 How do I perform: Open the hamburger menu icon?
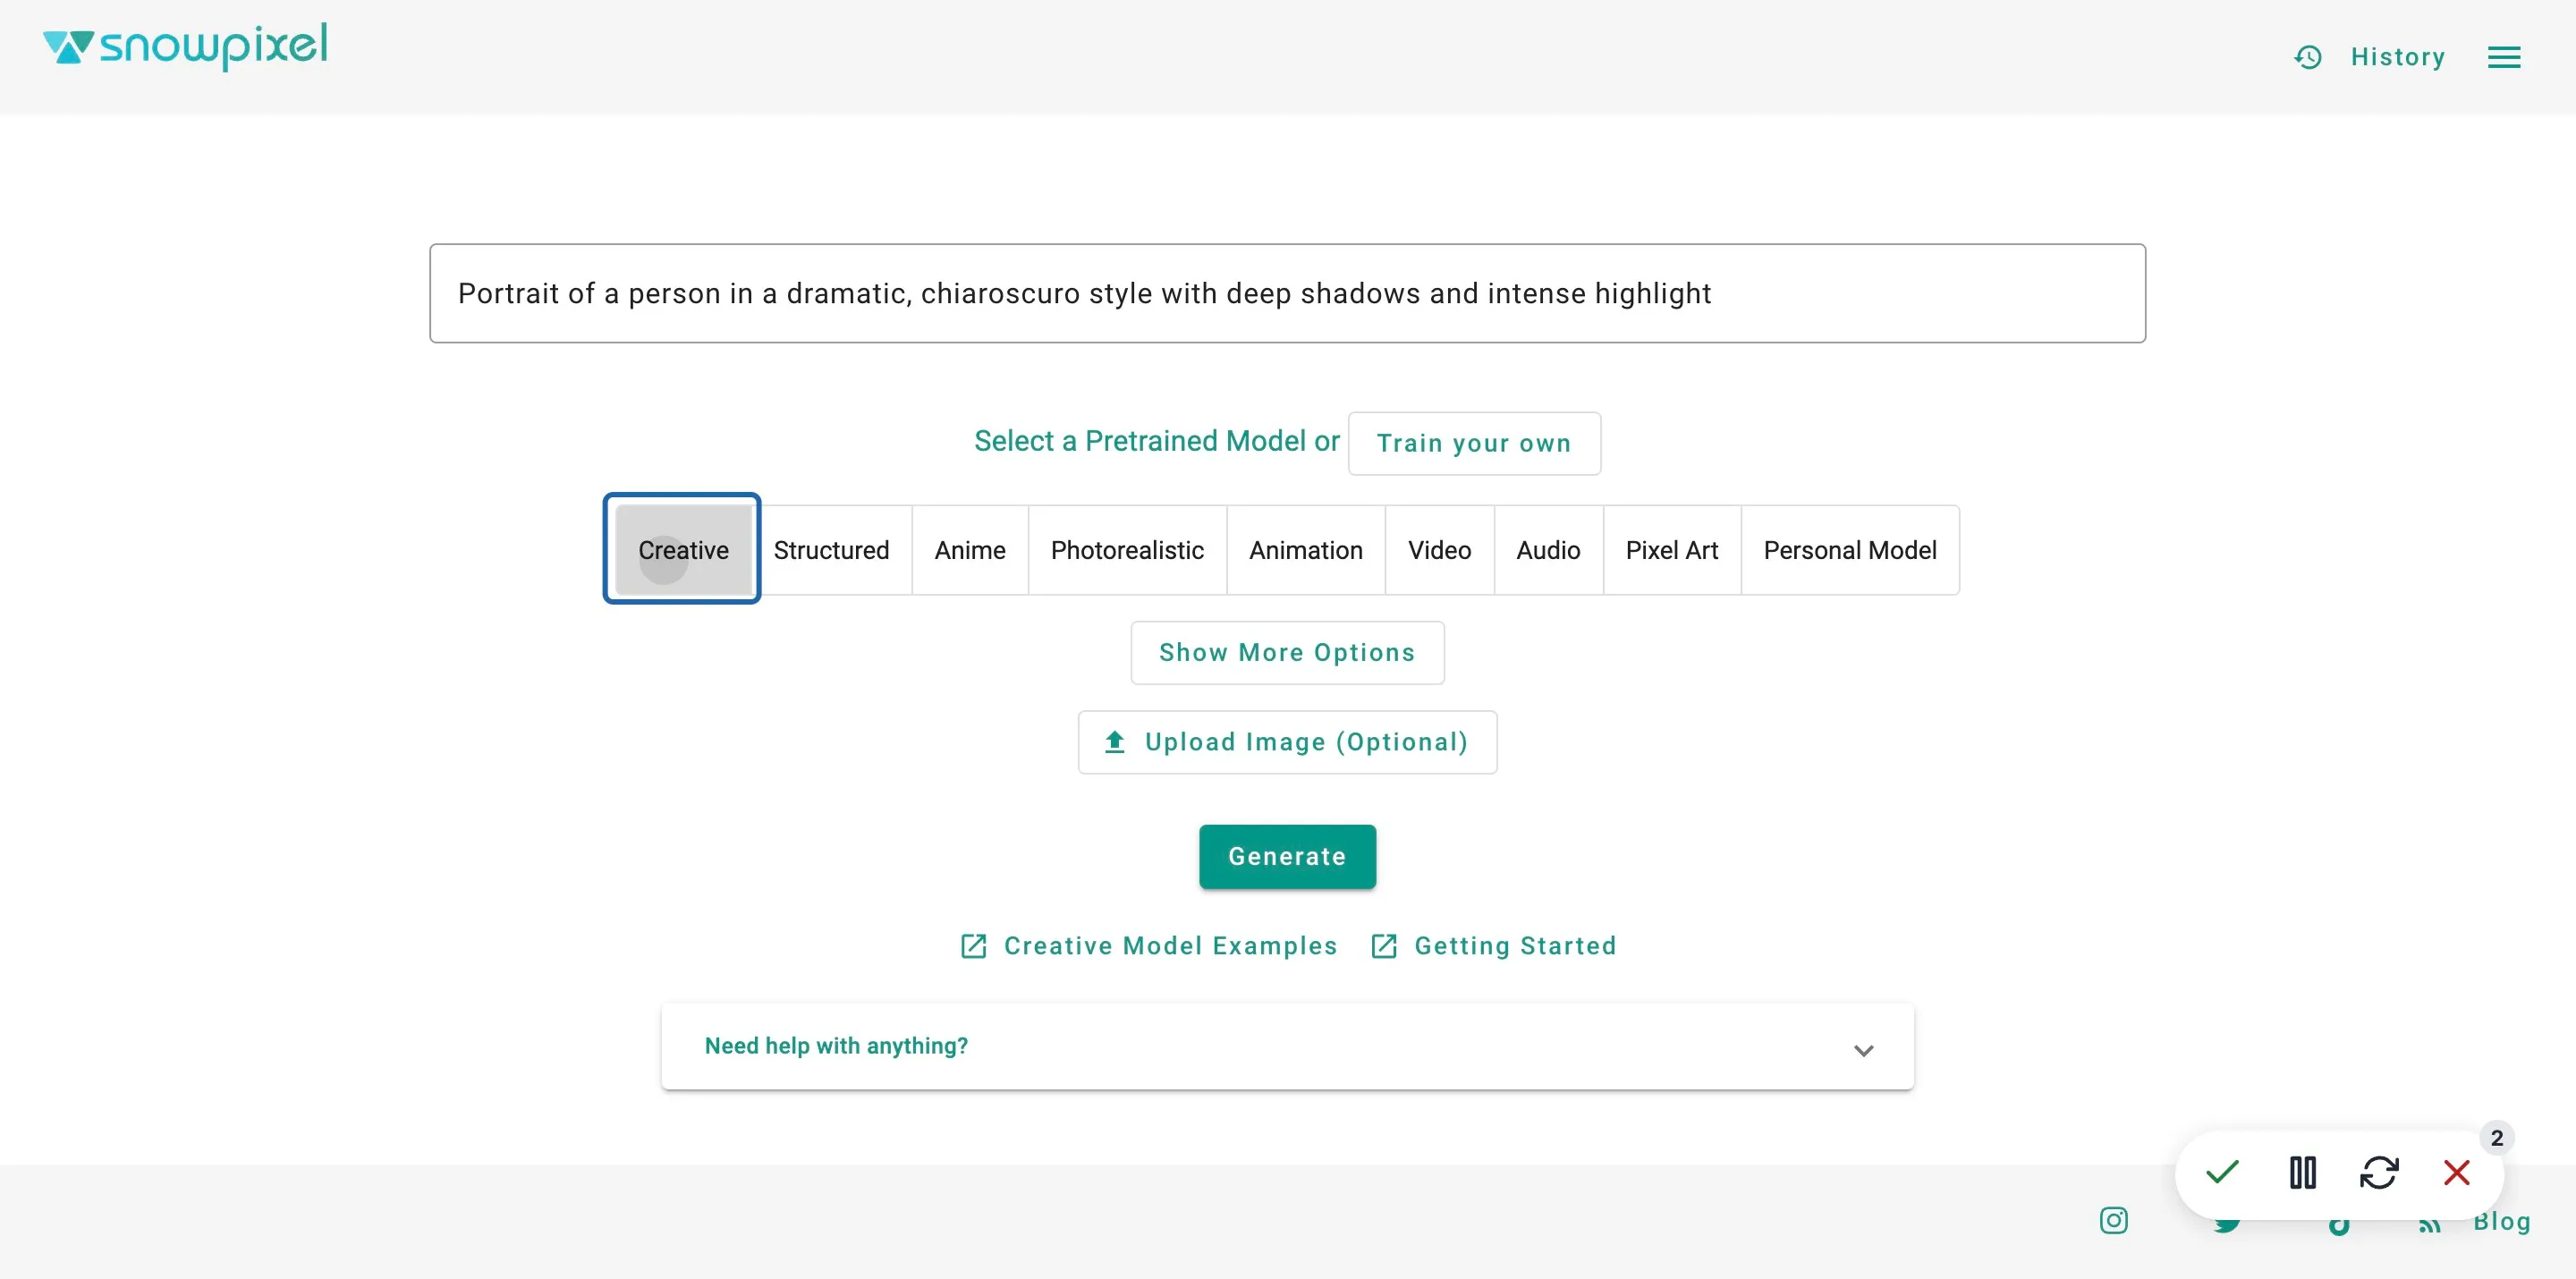tap(2503, 57)
